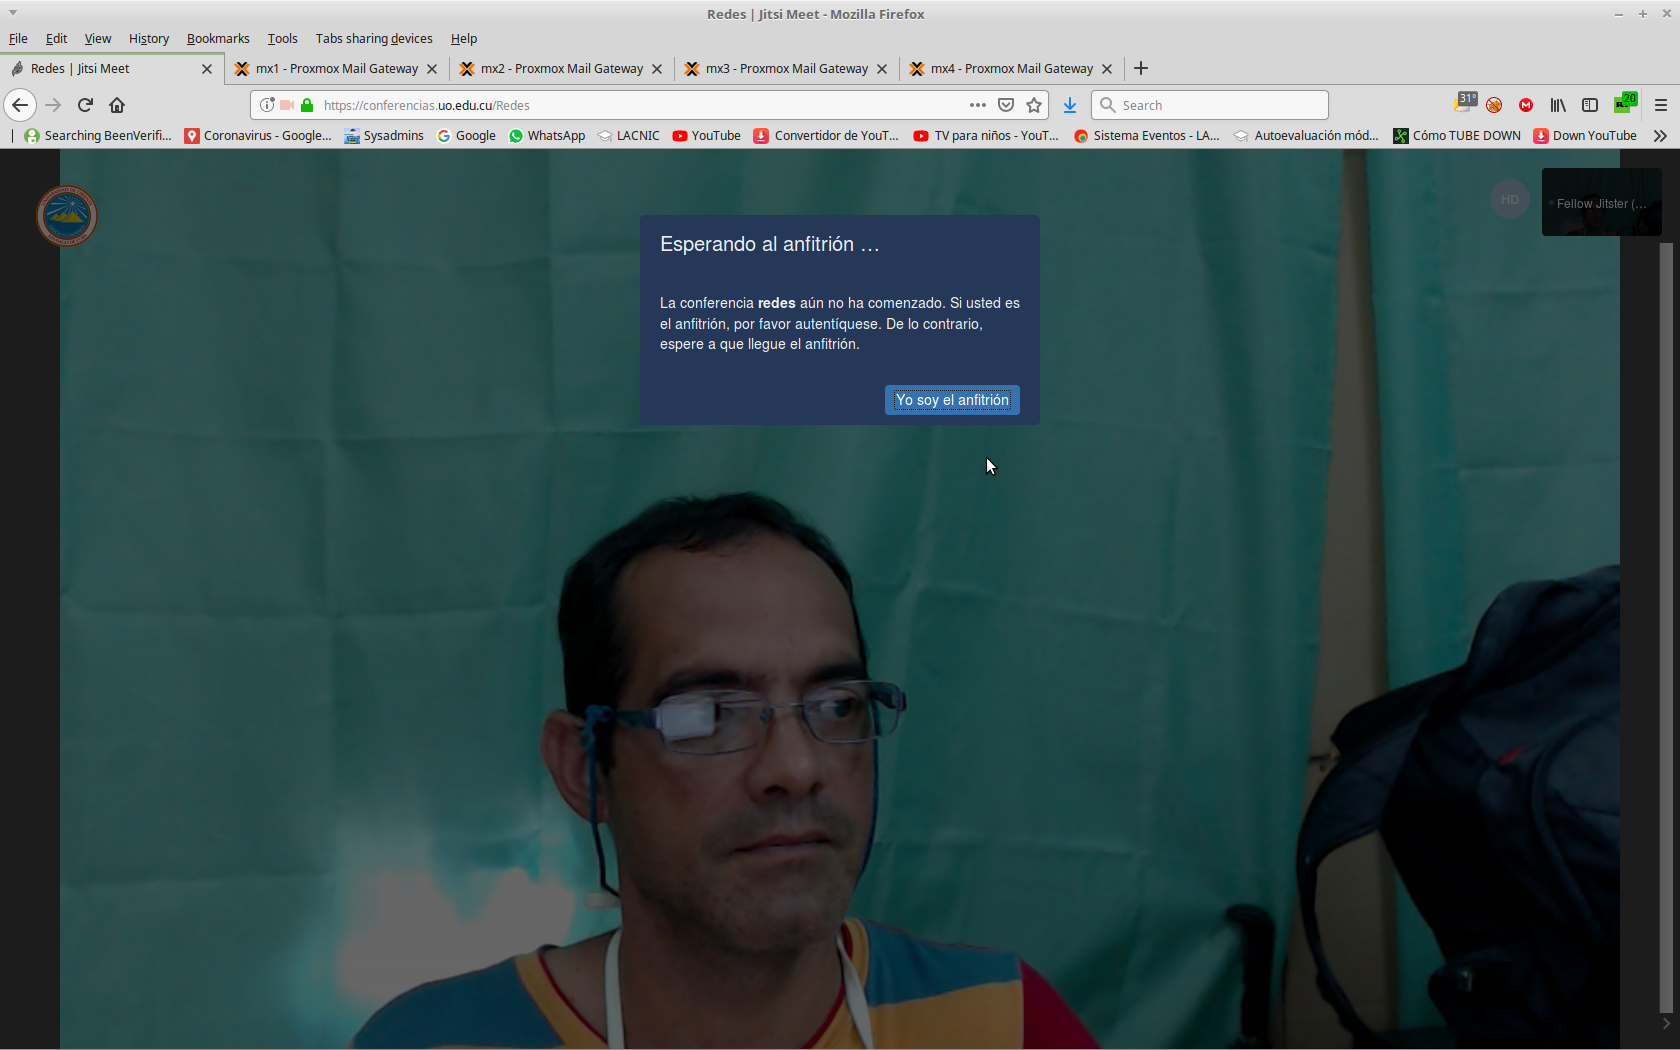Toggle camera sharing permission indicator
The image size is (1680, 1050).
click(x=287, y=105)
